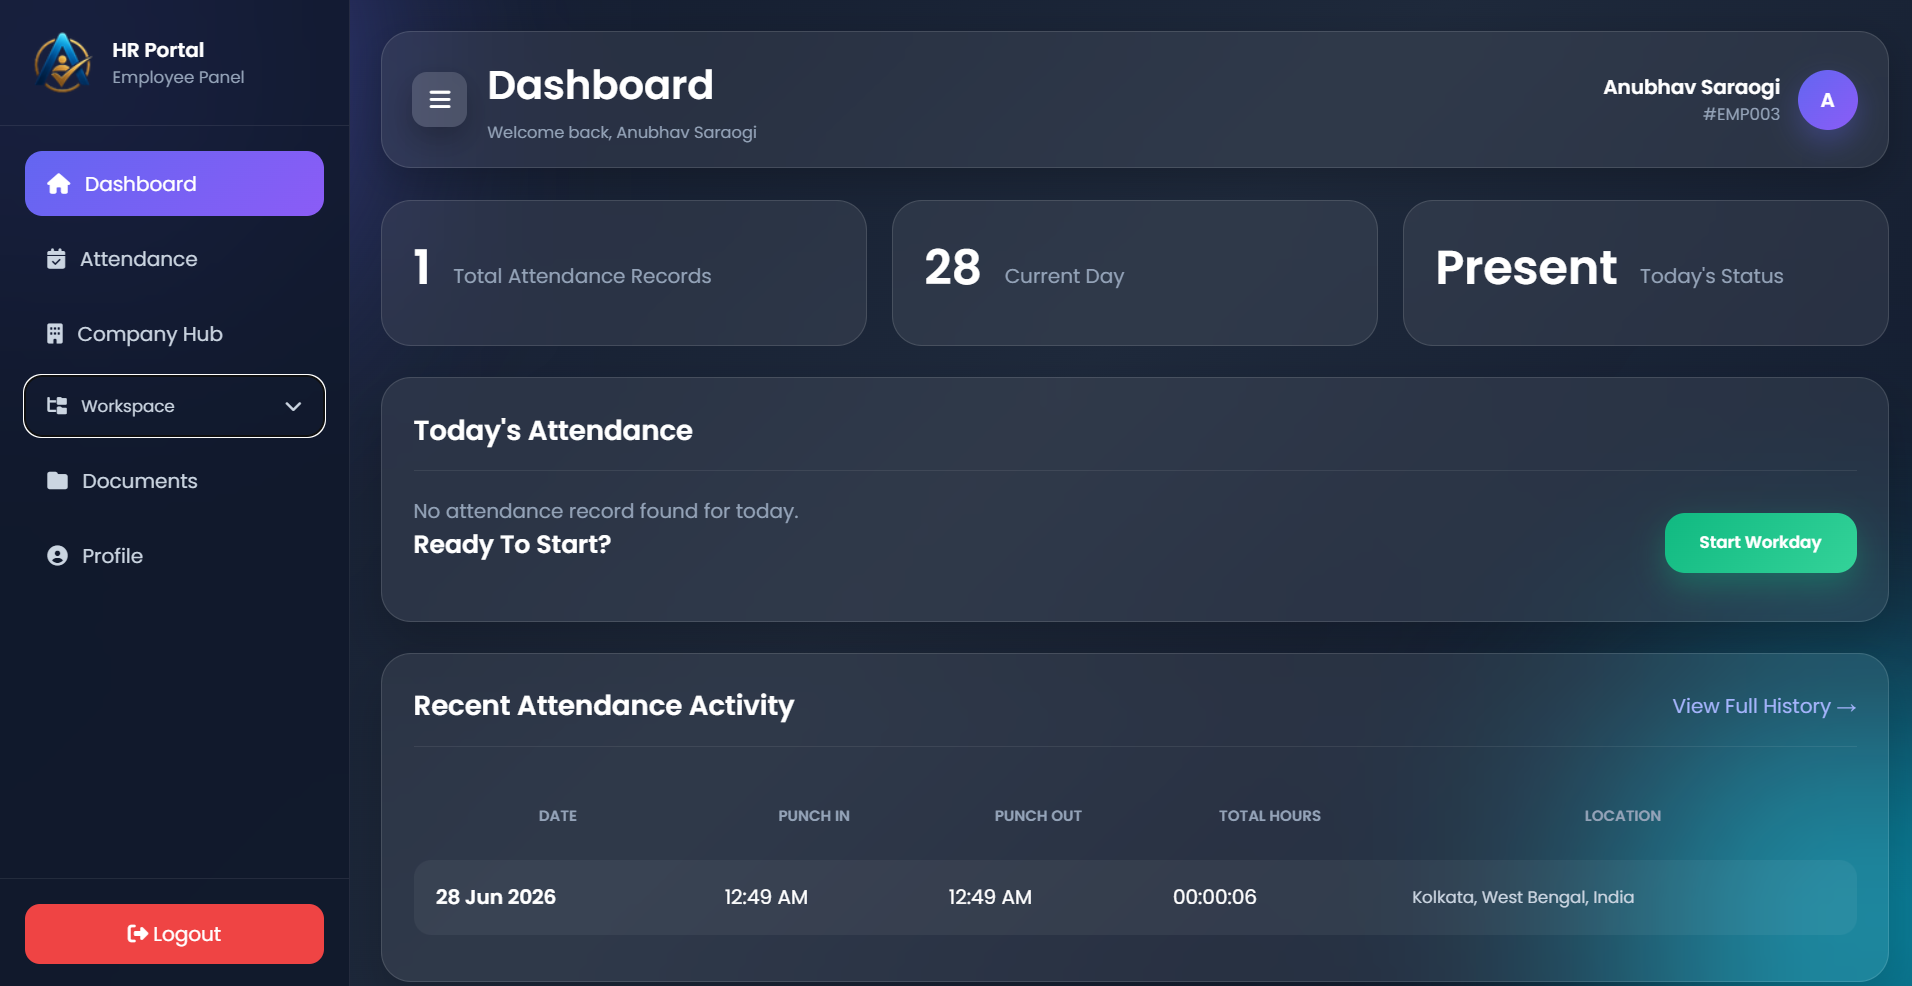
Task: Click the Recent Attendance Activity heading
Action: pyautogui.click(x=603, y=706)
